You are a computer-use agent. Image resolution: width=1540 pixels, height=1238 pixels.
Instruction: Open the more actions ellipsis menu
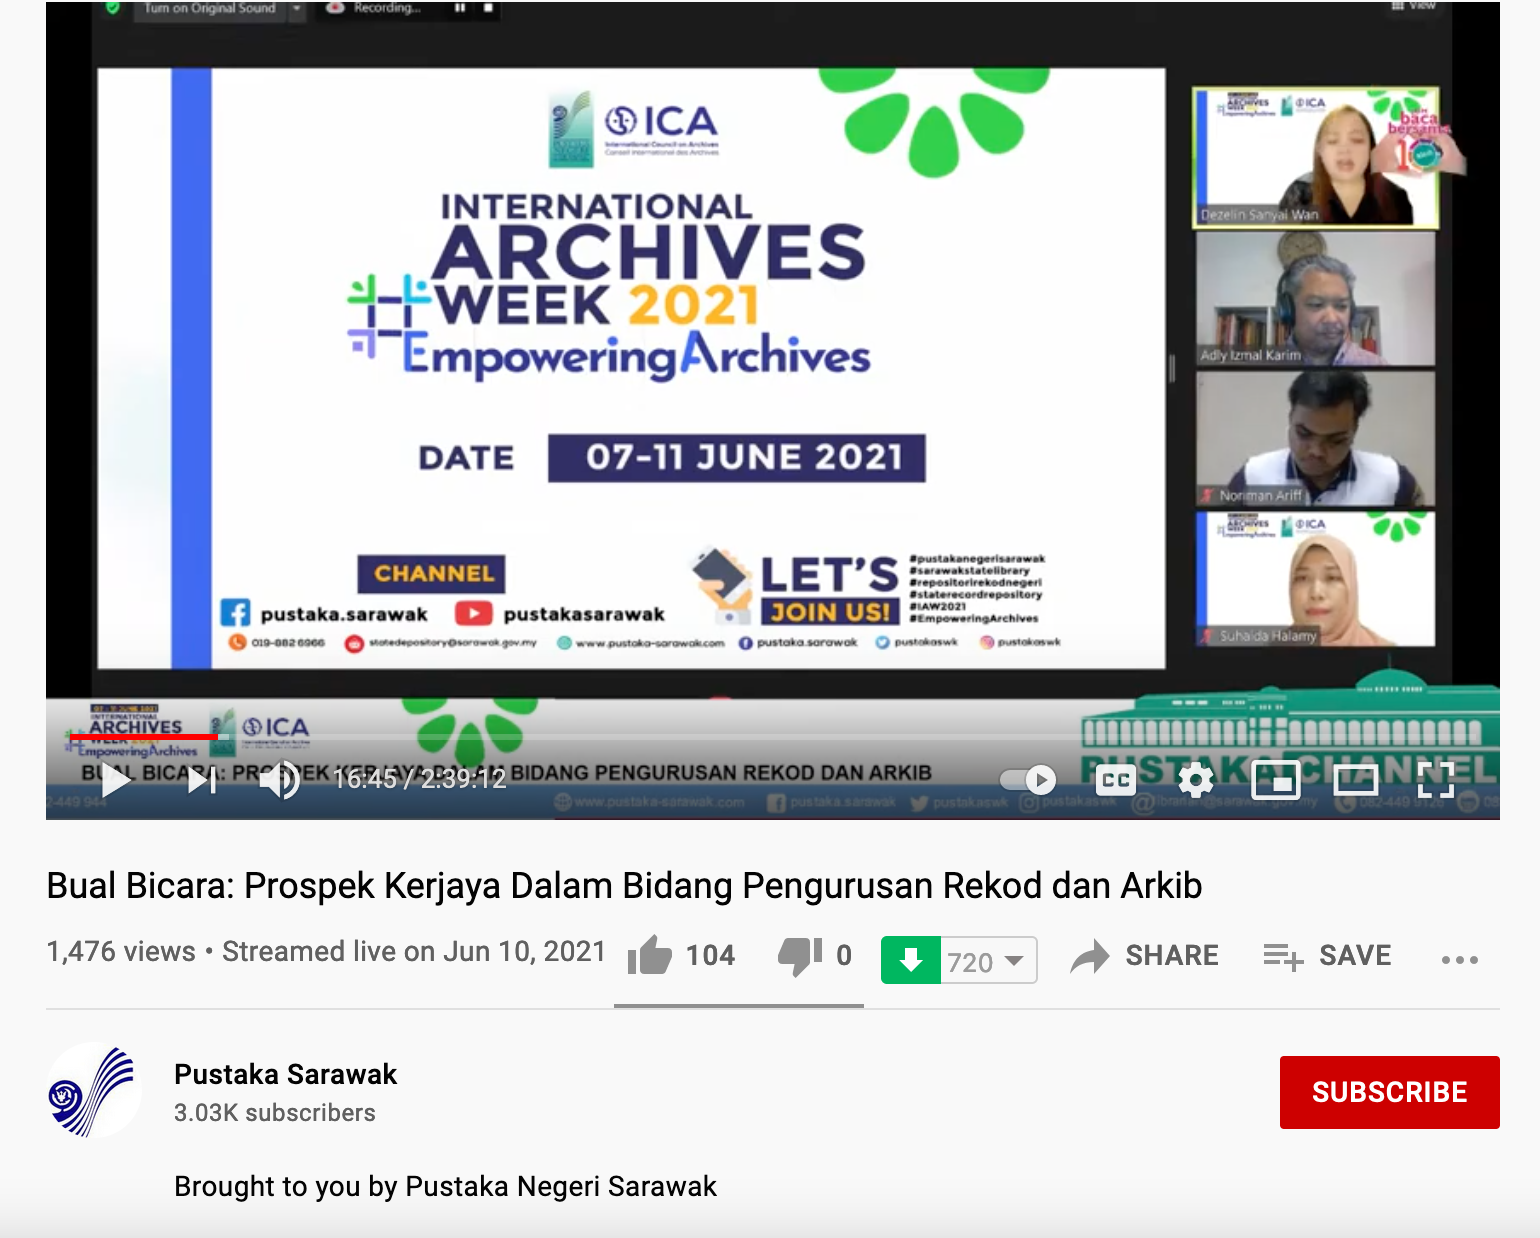1459,959
